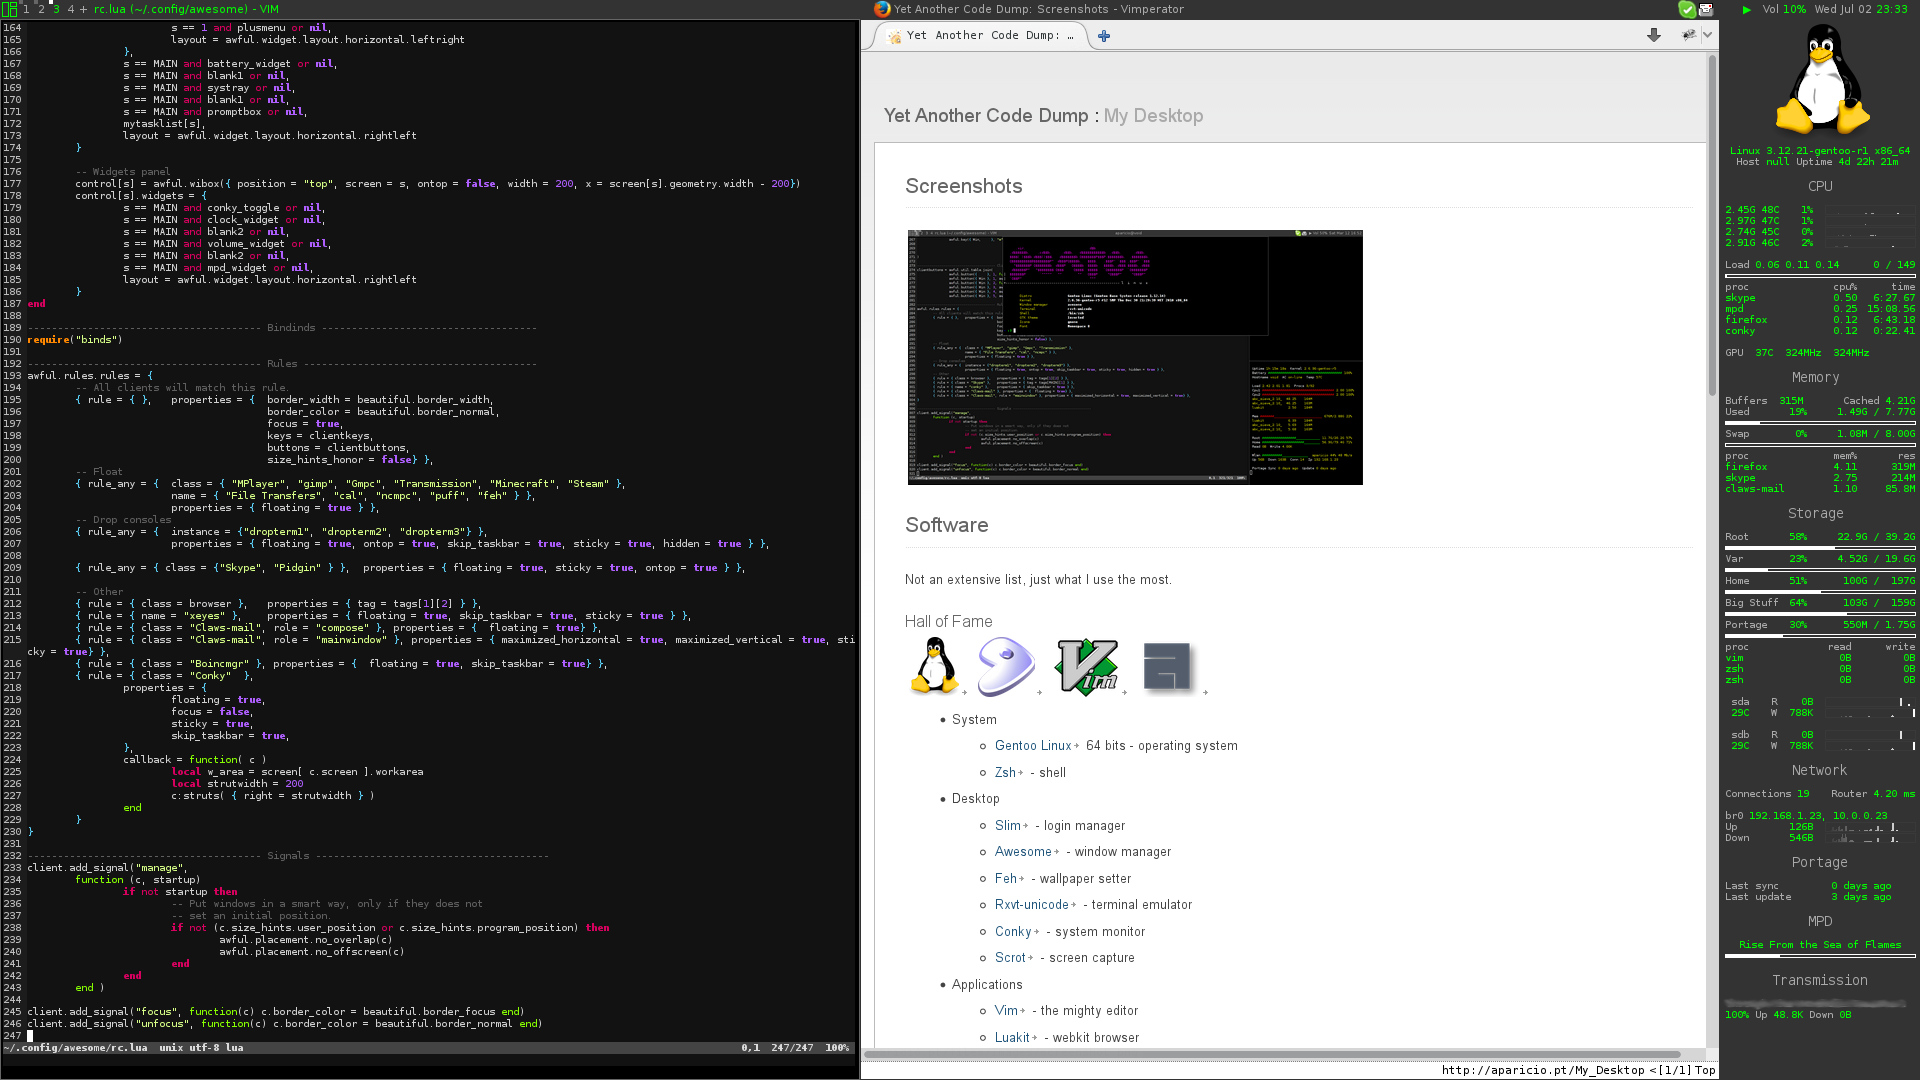Click the Vol 10% volume widget
Screen dimensions: 1920x1080
(1784, 9)
